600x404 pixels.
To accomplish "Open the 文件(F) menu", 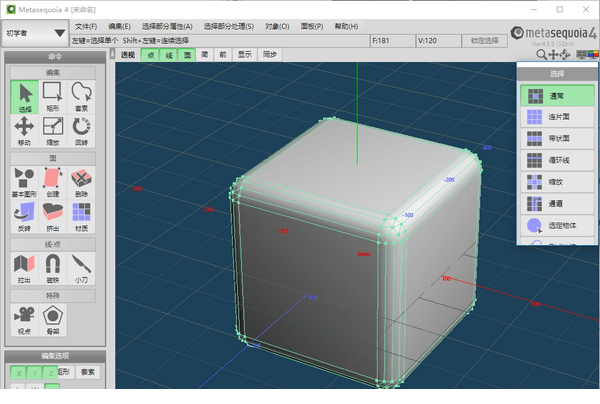I will [x=86, y=26].
